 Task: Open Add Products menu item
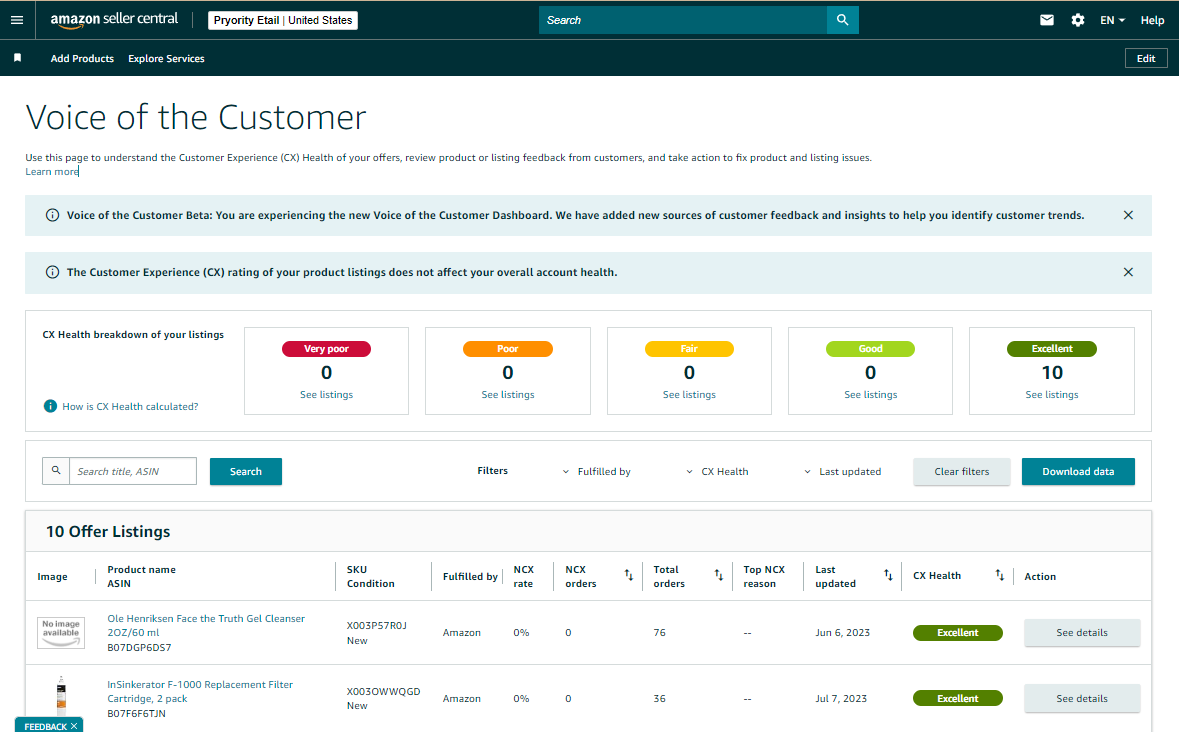click(82, 58)
